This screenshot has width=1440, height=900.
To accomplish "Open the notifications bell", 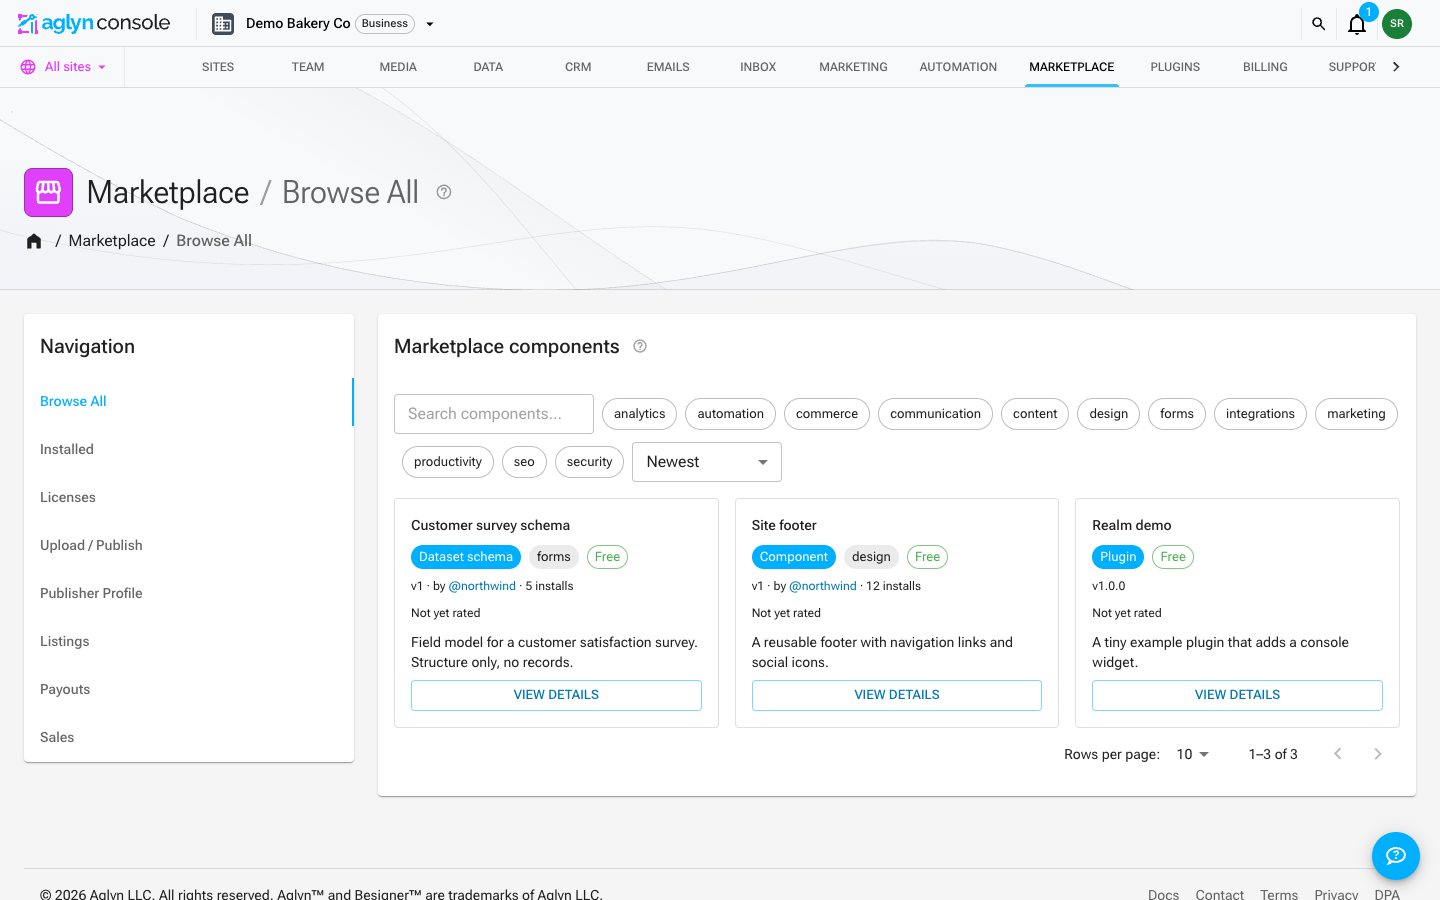I will pyautogui.click(x=1357, y=24).
